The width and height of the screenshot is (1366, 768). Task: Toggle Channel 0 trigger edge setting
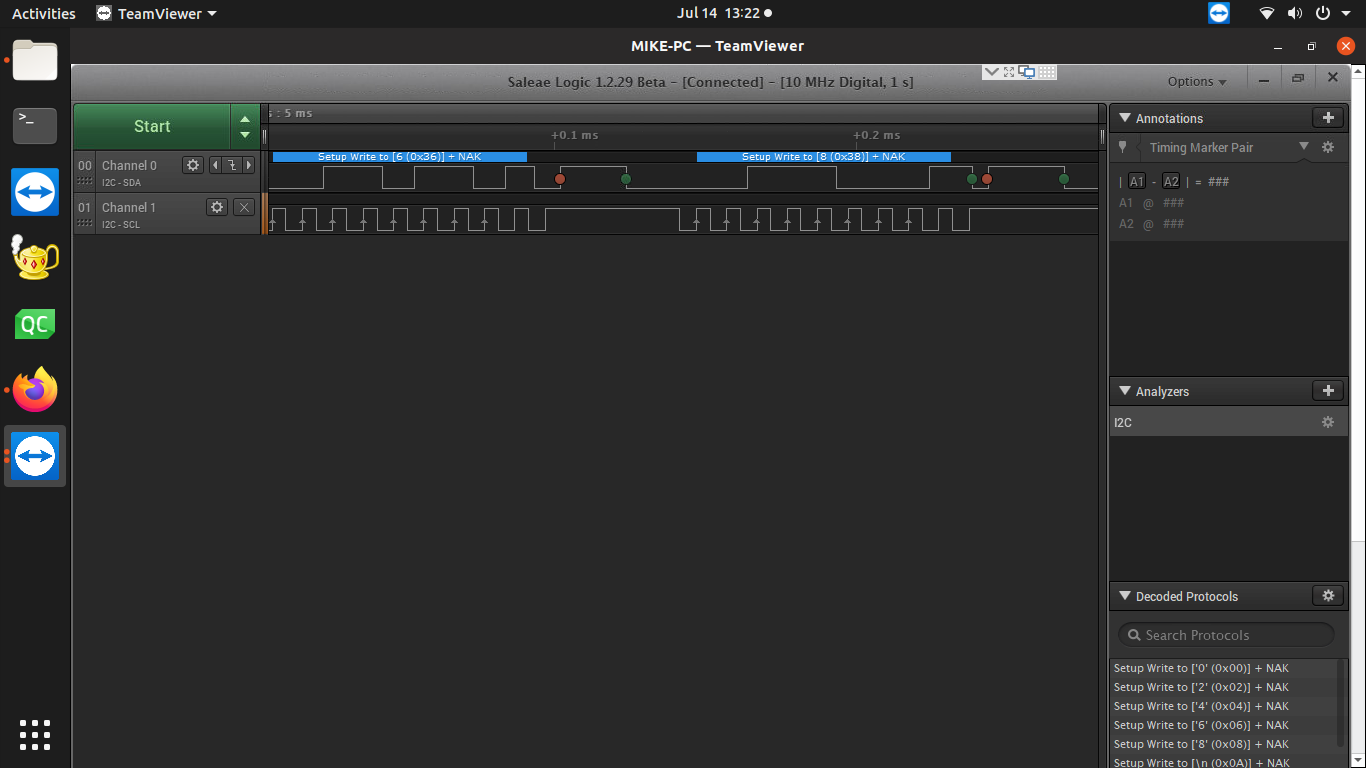coord(232,165)
